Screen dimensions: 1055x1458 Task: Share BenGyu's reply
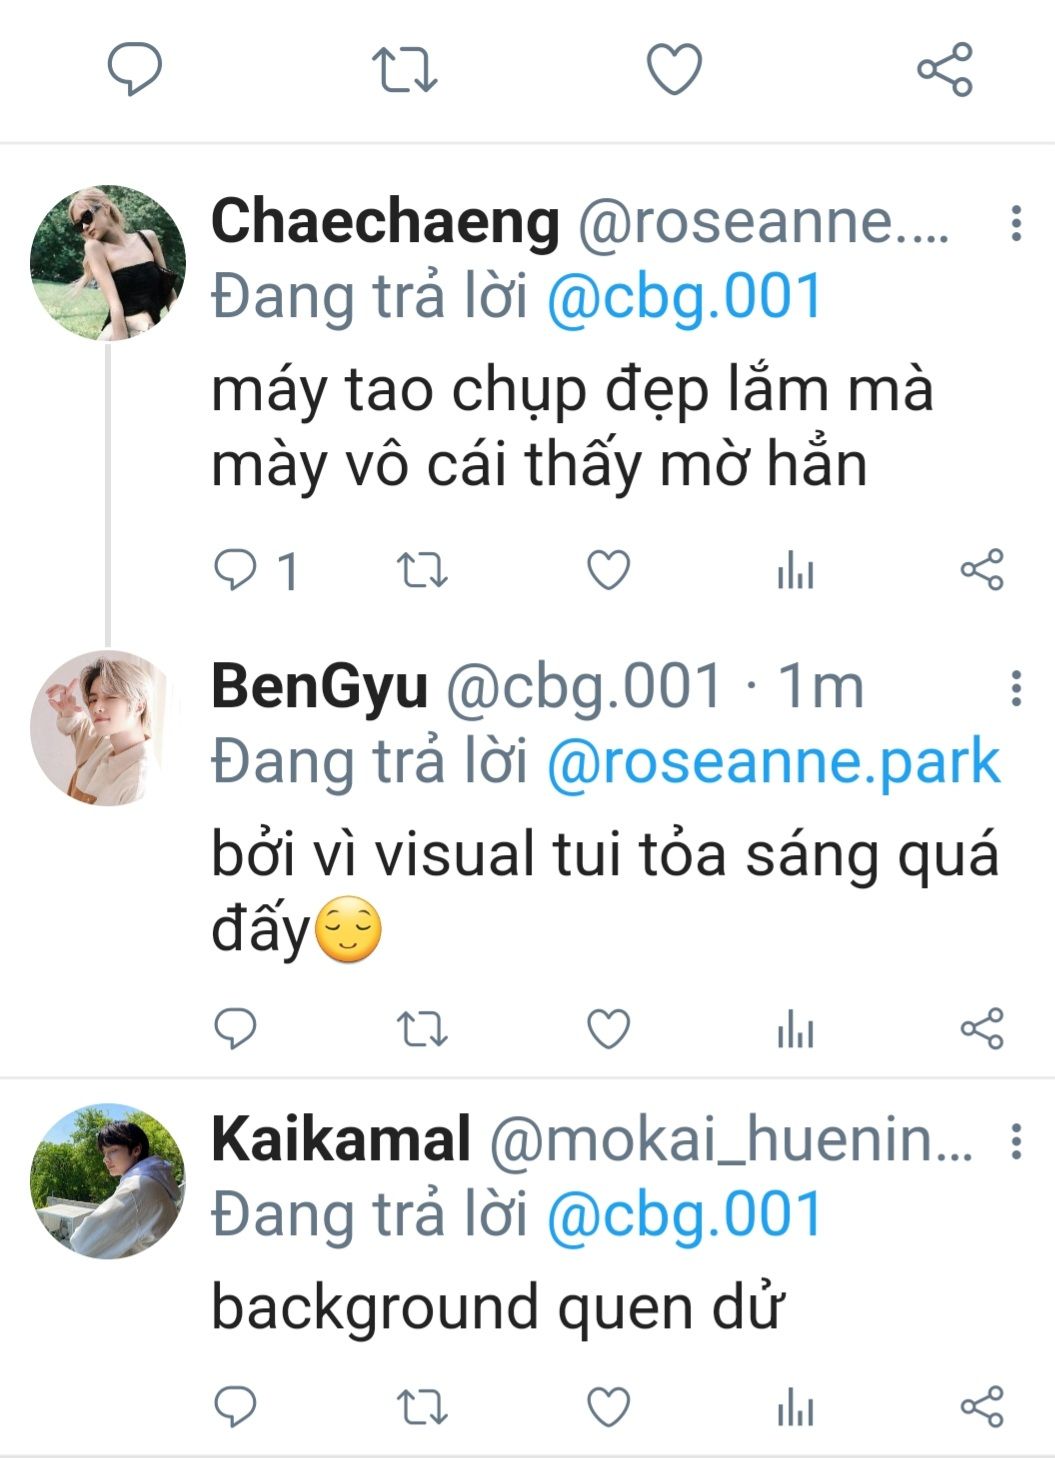pos(981,1029)
